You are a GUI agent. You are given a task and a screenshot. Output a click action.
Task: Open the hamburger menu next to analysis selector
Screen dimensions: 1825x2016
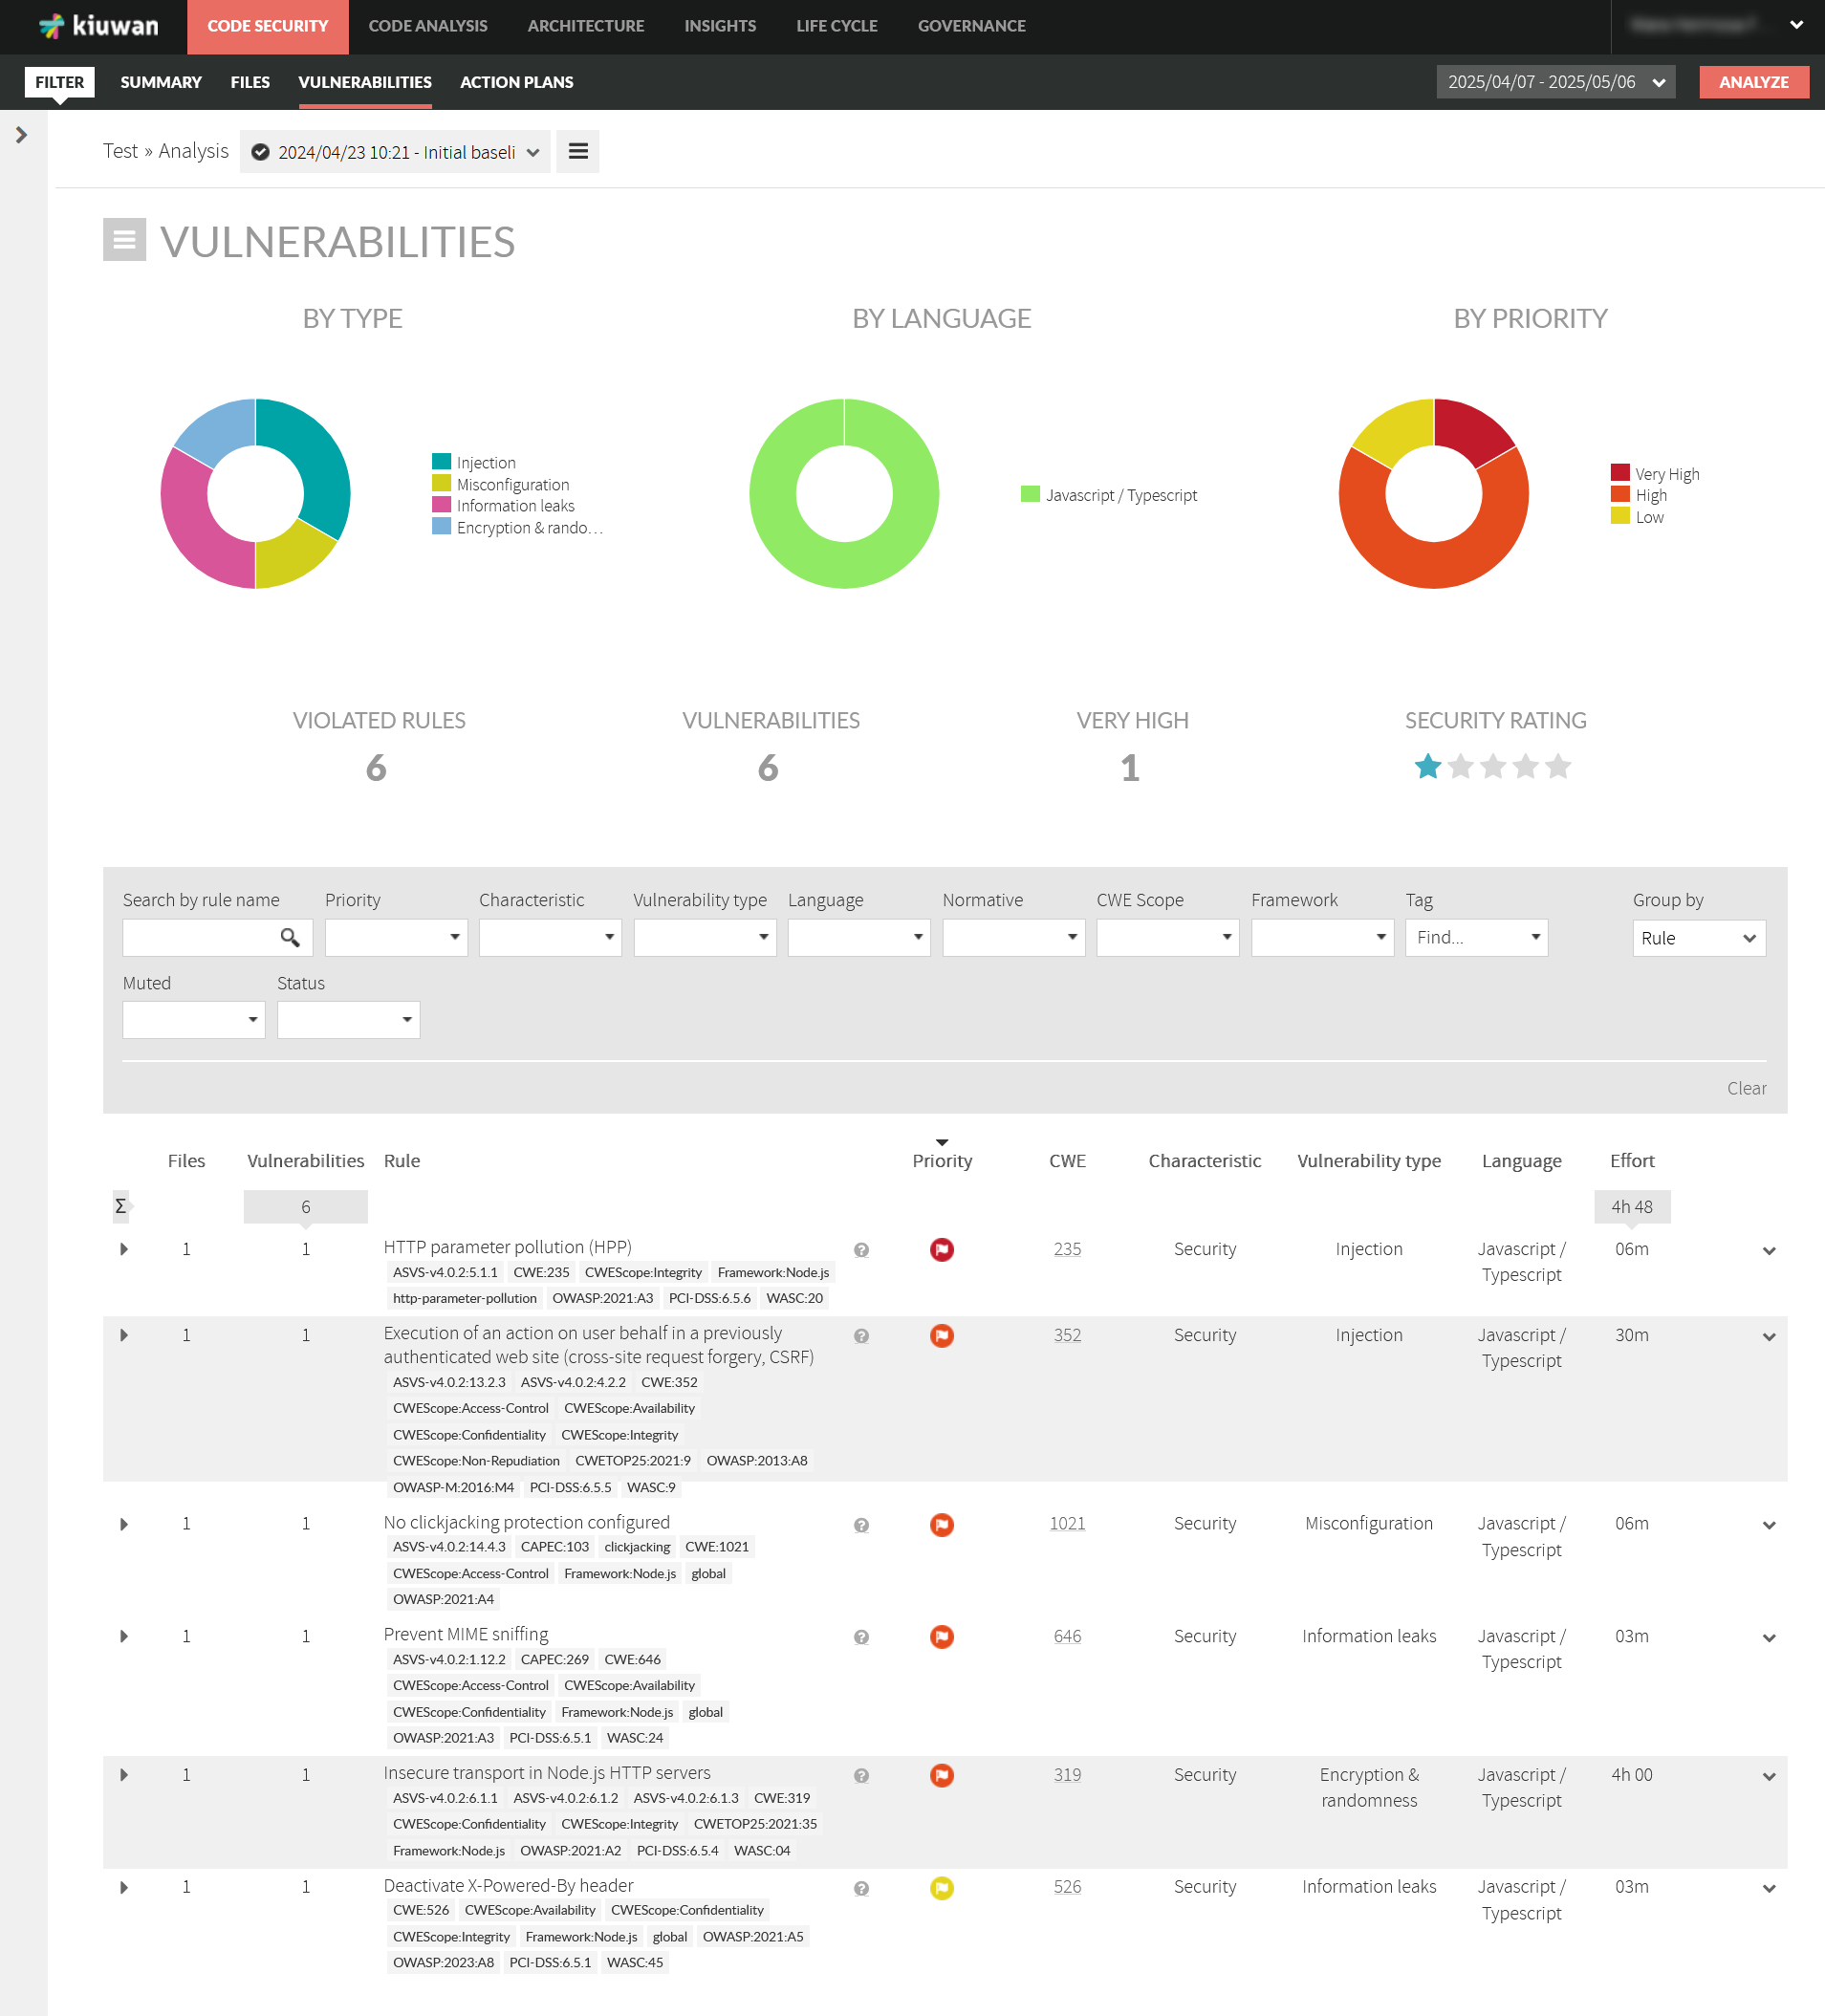[577, 152]
